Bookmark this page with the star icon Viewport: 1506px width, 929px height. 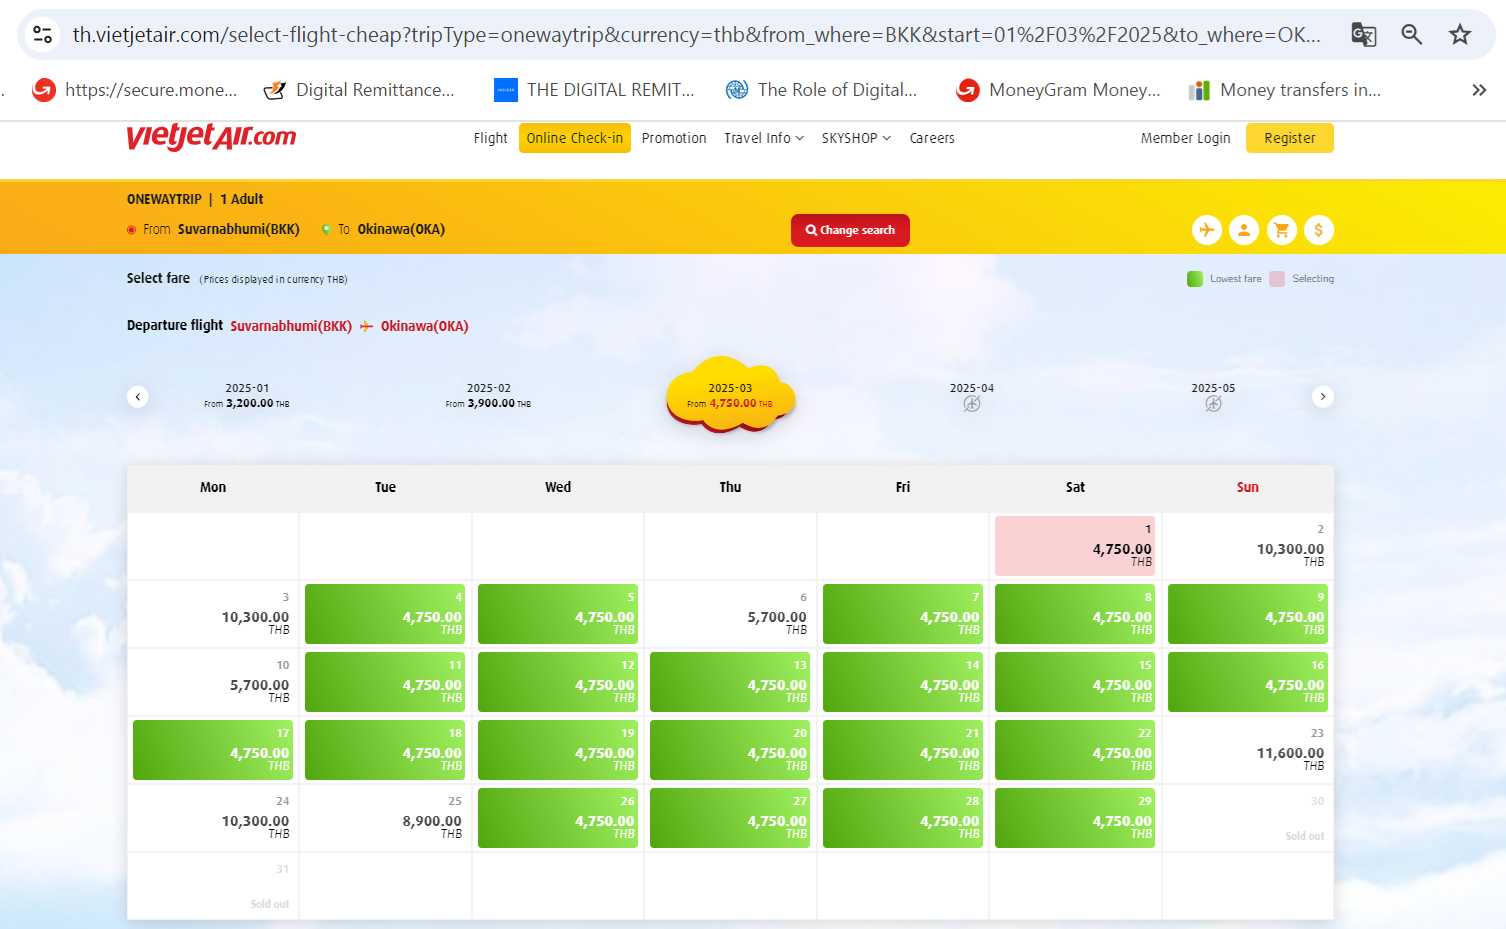tap(1460, 35)
